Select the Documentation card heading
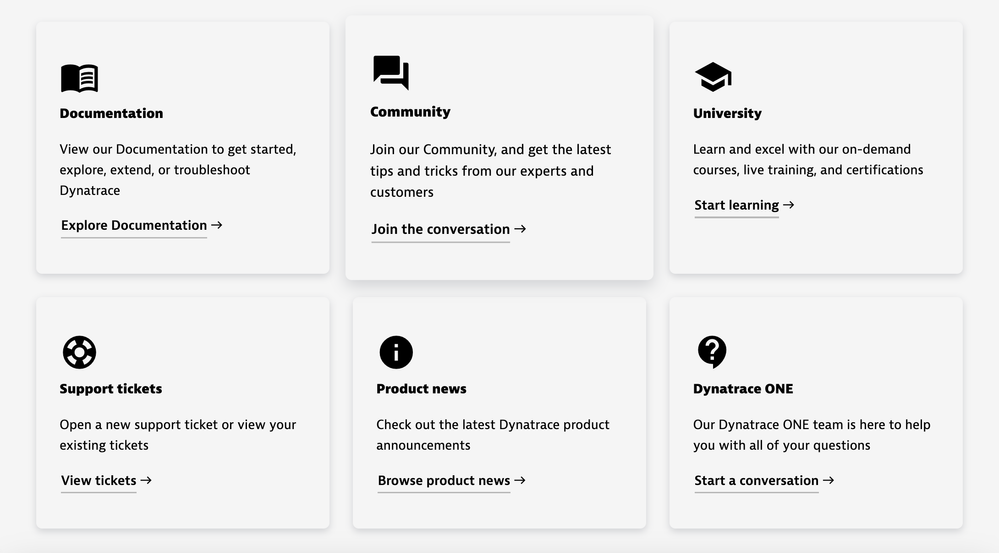The height and width of the screenshot is (553, 999). 111,113
